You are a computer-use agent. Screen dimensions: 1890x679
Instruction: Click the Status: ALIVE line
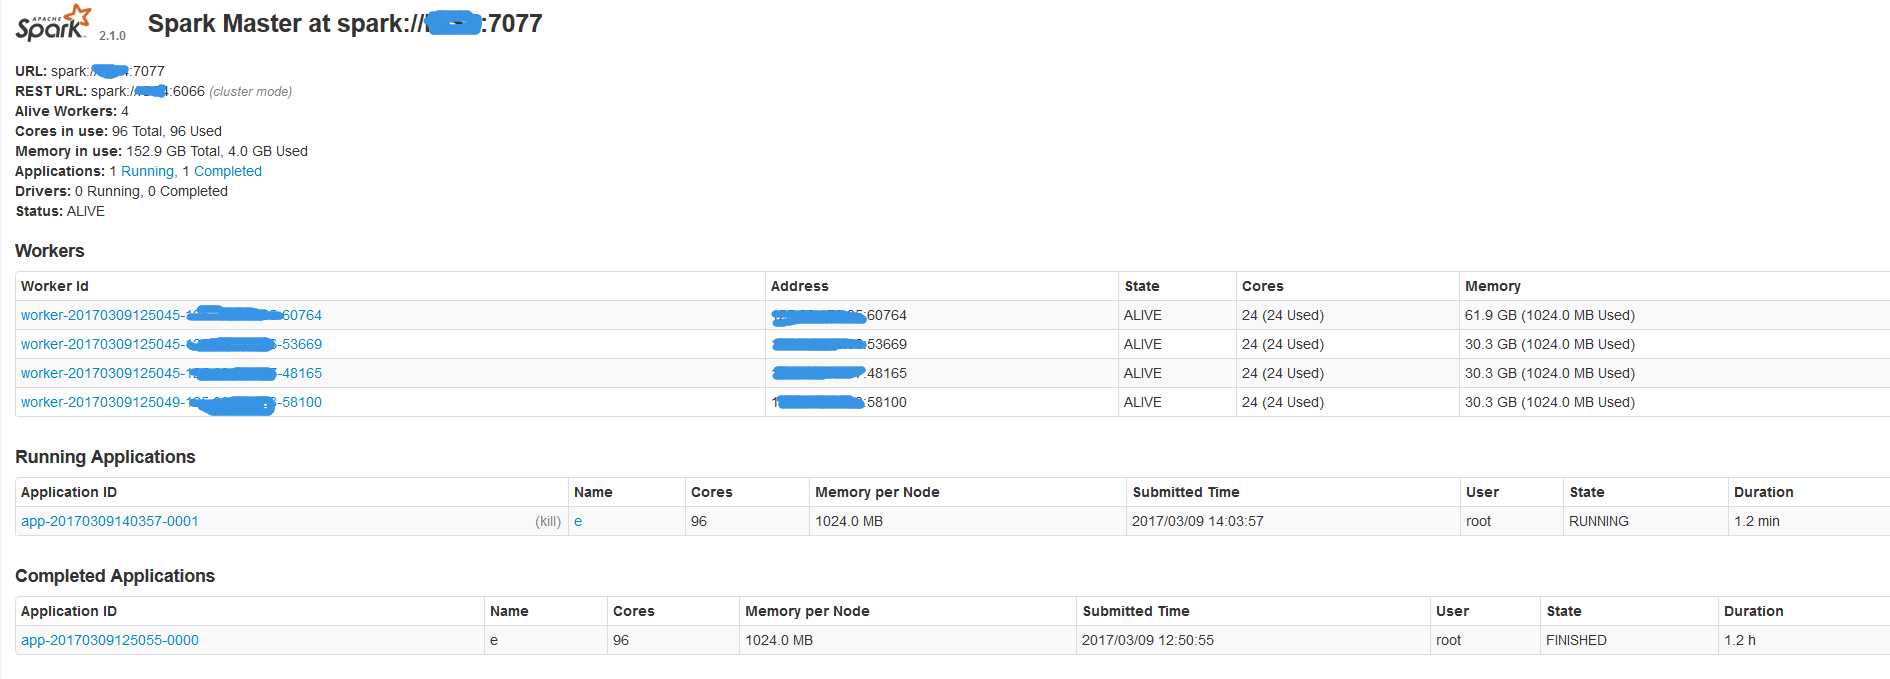60,211
